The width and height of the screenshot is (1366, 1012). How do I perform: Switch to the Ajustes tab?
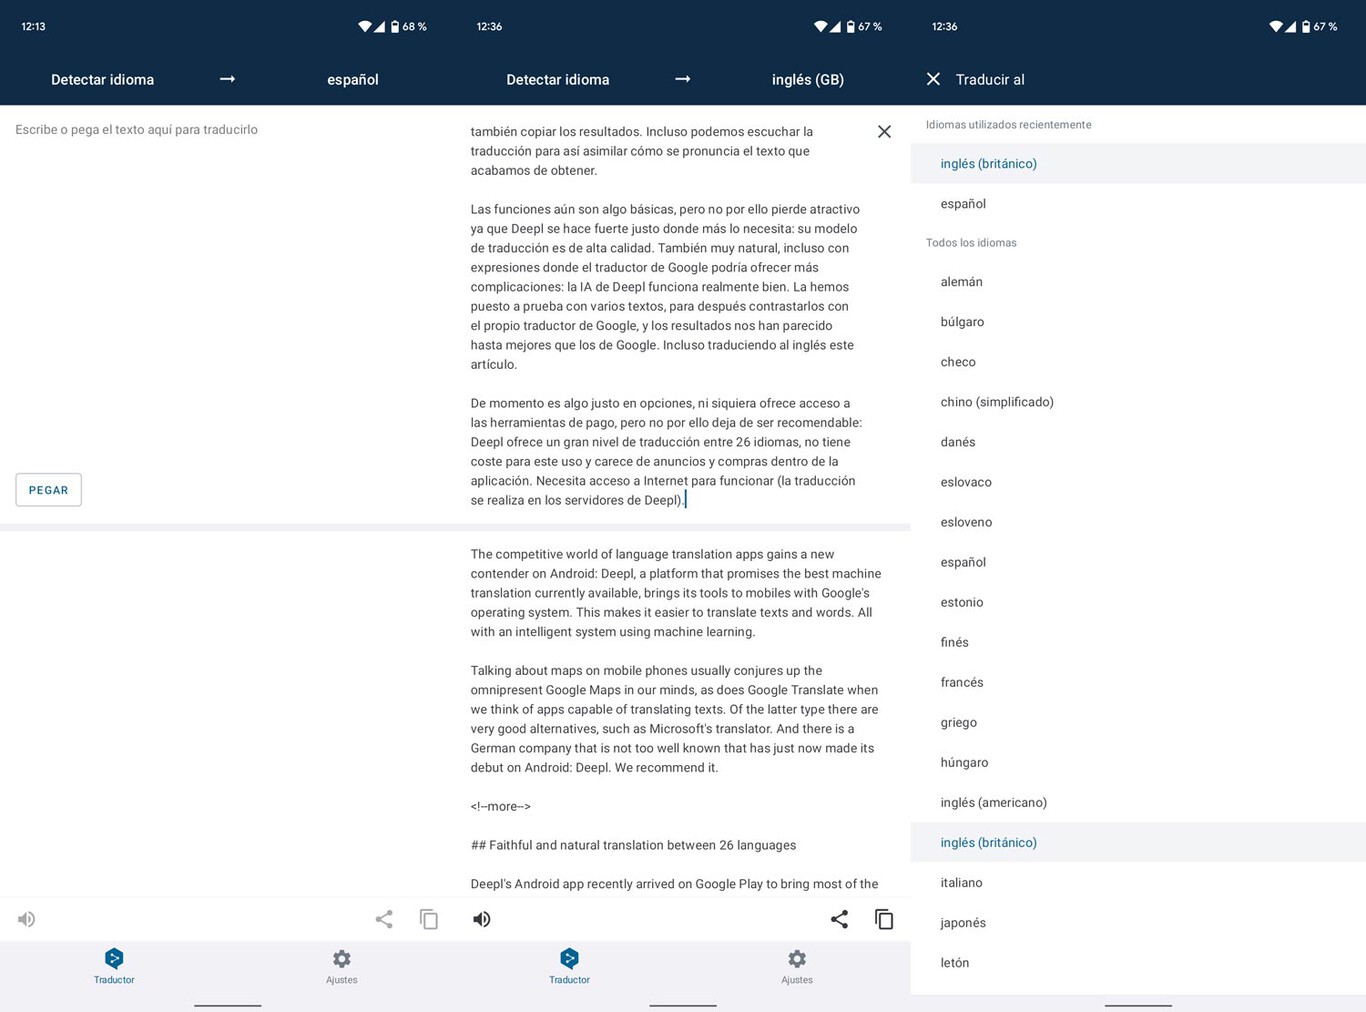pyautogui.click(x=797, y=968)
